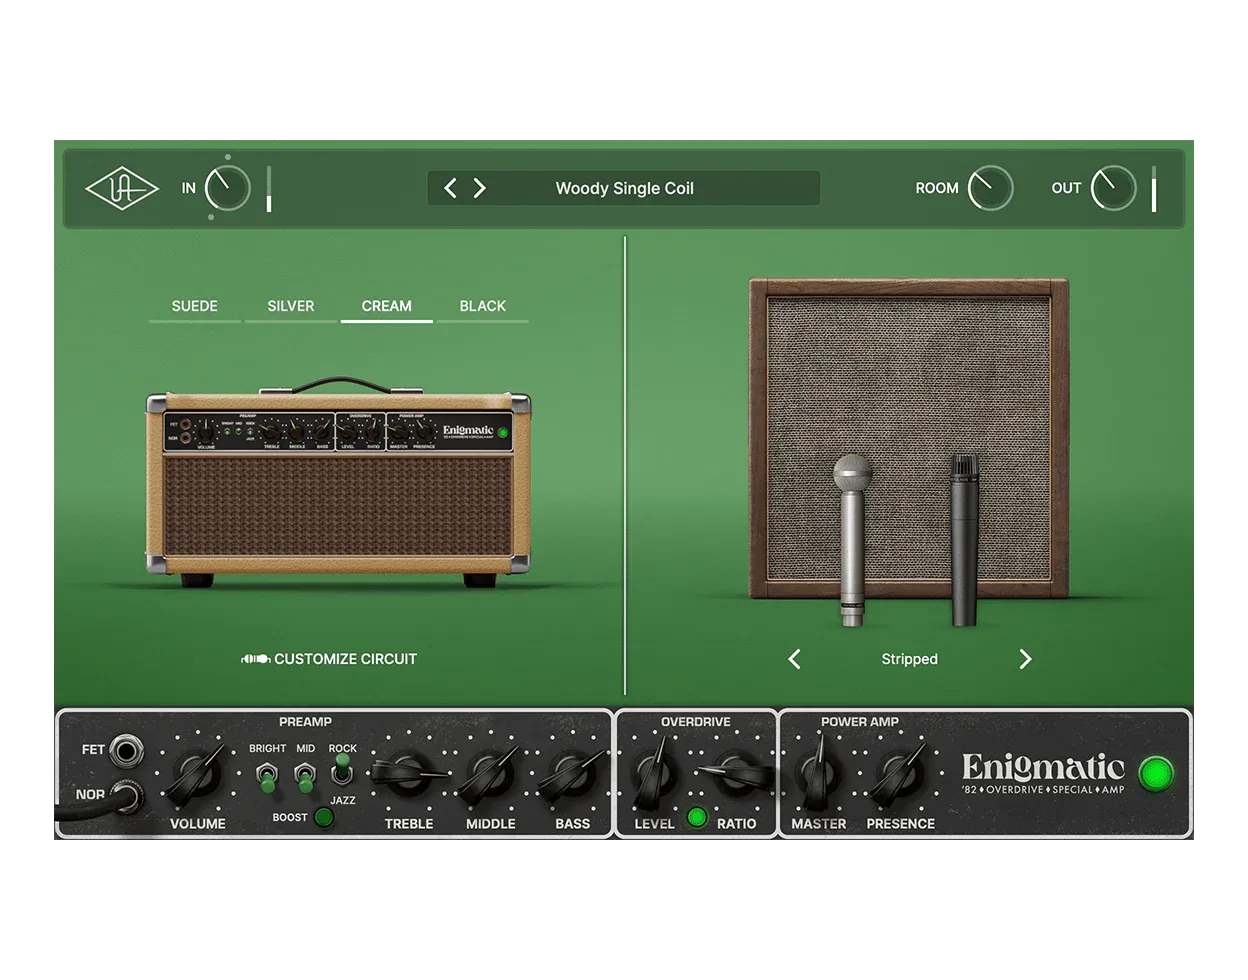This screenshot has height=980, width=1248.
Task: Click the Enigmatic amp logo
Action: tap(1043, 774)
